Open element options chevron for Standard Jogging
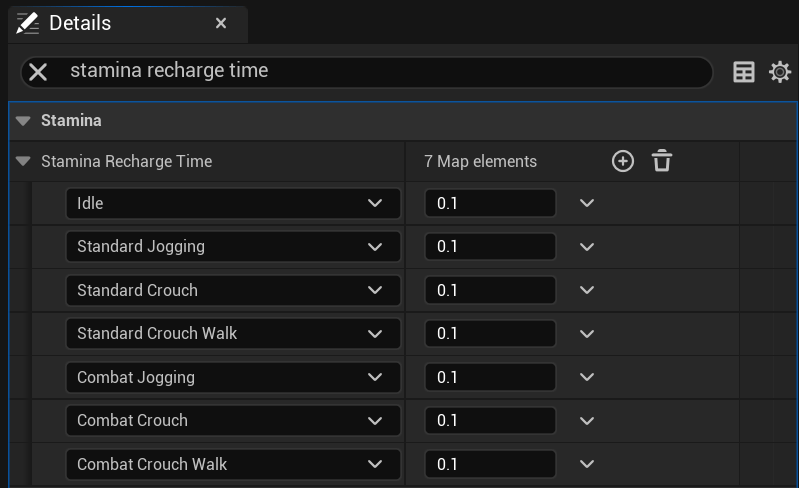 click(x=587, y=247)
